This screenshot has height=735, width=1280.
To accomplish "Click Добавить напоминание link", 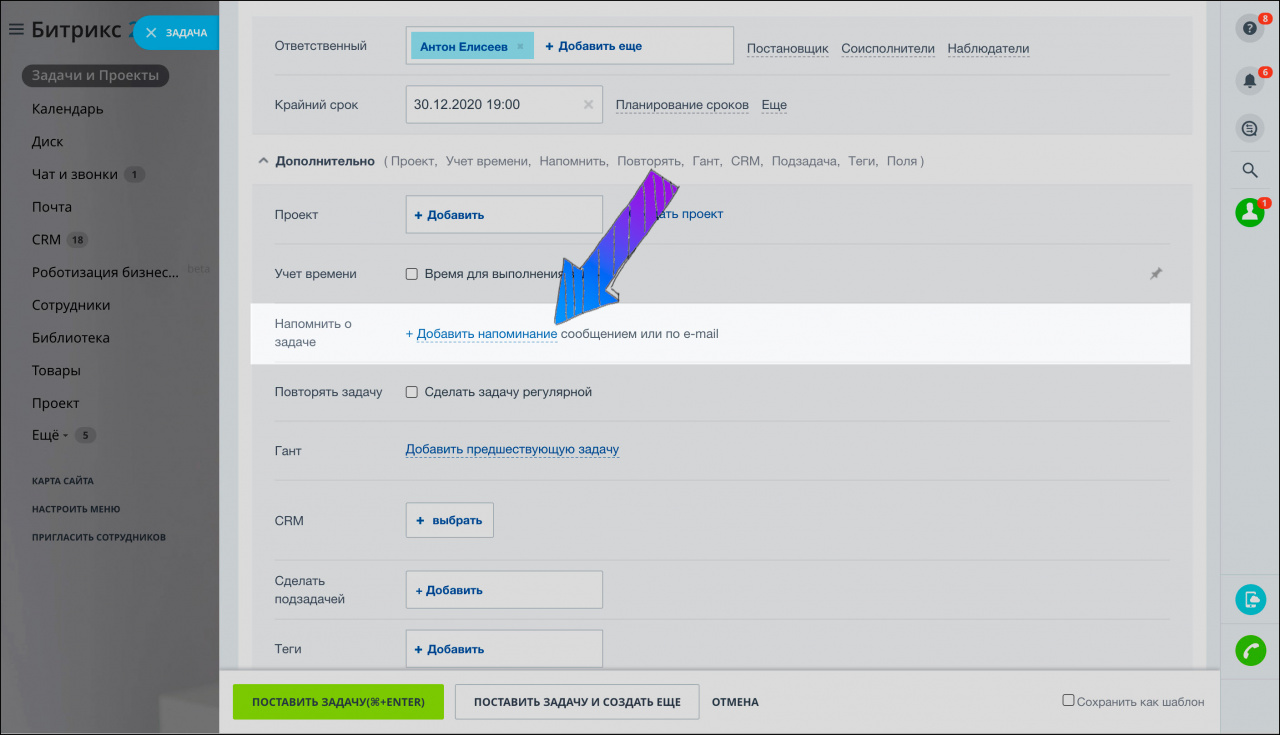I will (486, 333).
